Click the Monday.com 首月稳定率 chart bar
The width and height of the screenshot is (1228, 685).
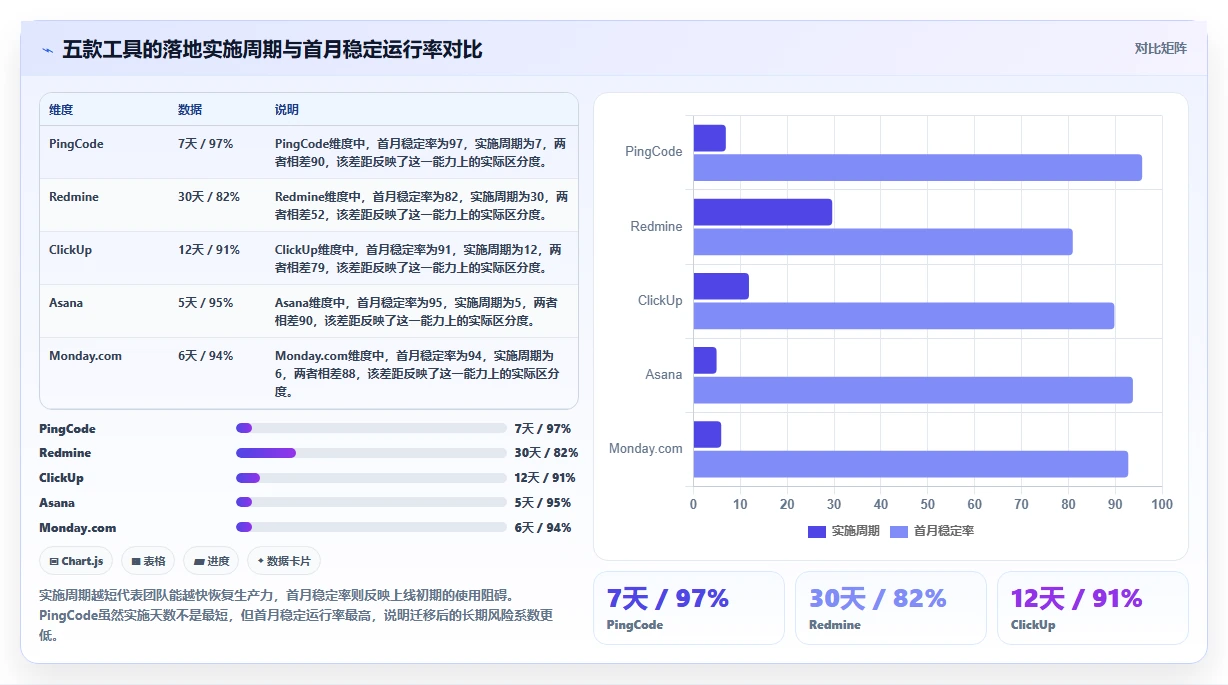click(x=911, y=464)
